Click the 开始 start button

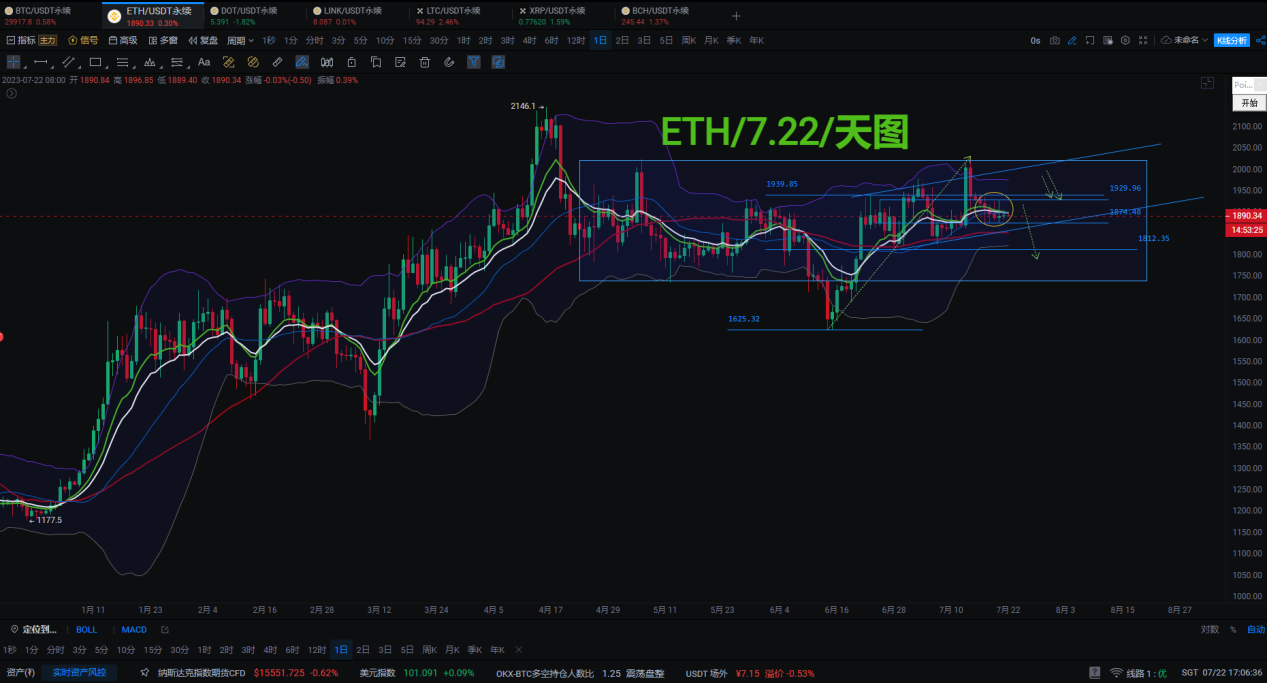pyautogui.click(x=1248, y=103)
